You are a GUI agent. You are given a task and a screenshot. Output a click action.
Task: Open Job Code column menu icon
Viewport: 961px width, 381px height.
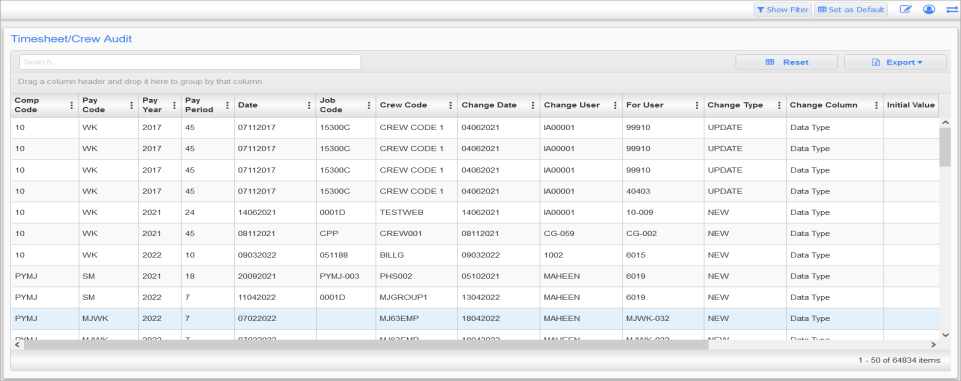(x=368, y=105)
